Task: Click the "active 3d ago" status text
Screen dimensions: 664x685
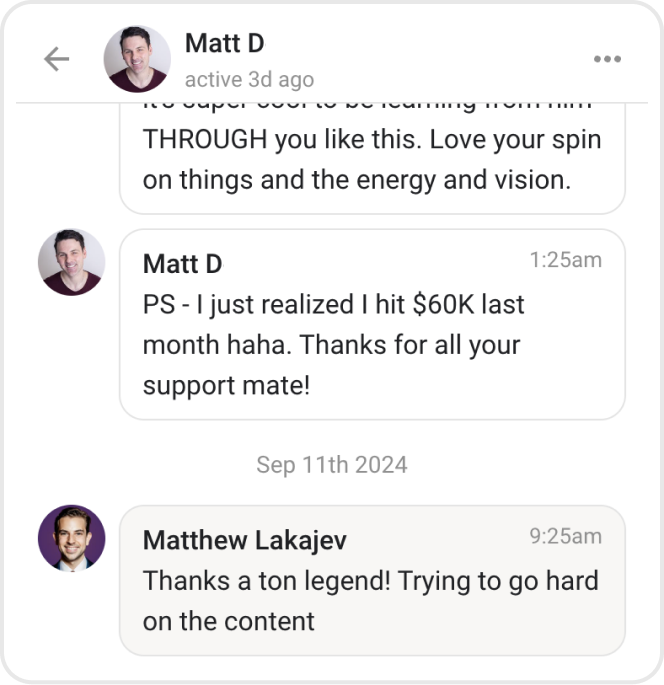Action: point(249,80)
